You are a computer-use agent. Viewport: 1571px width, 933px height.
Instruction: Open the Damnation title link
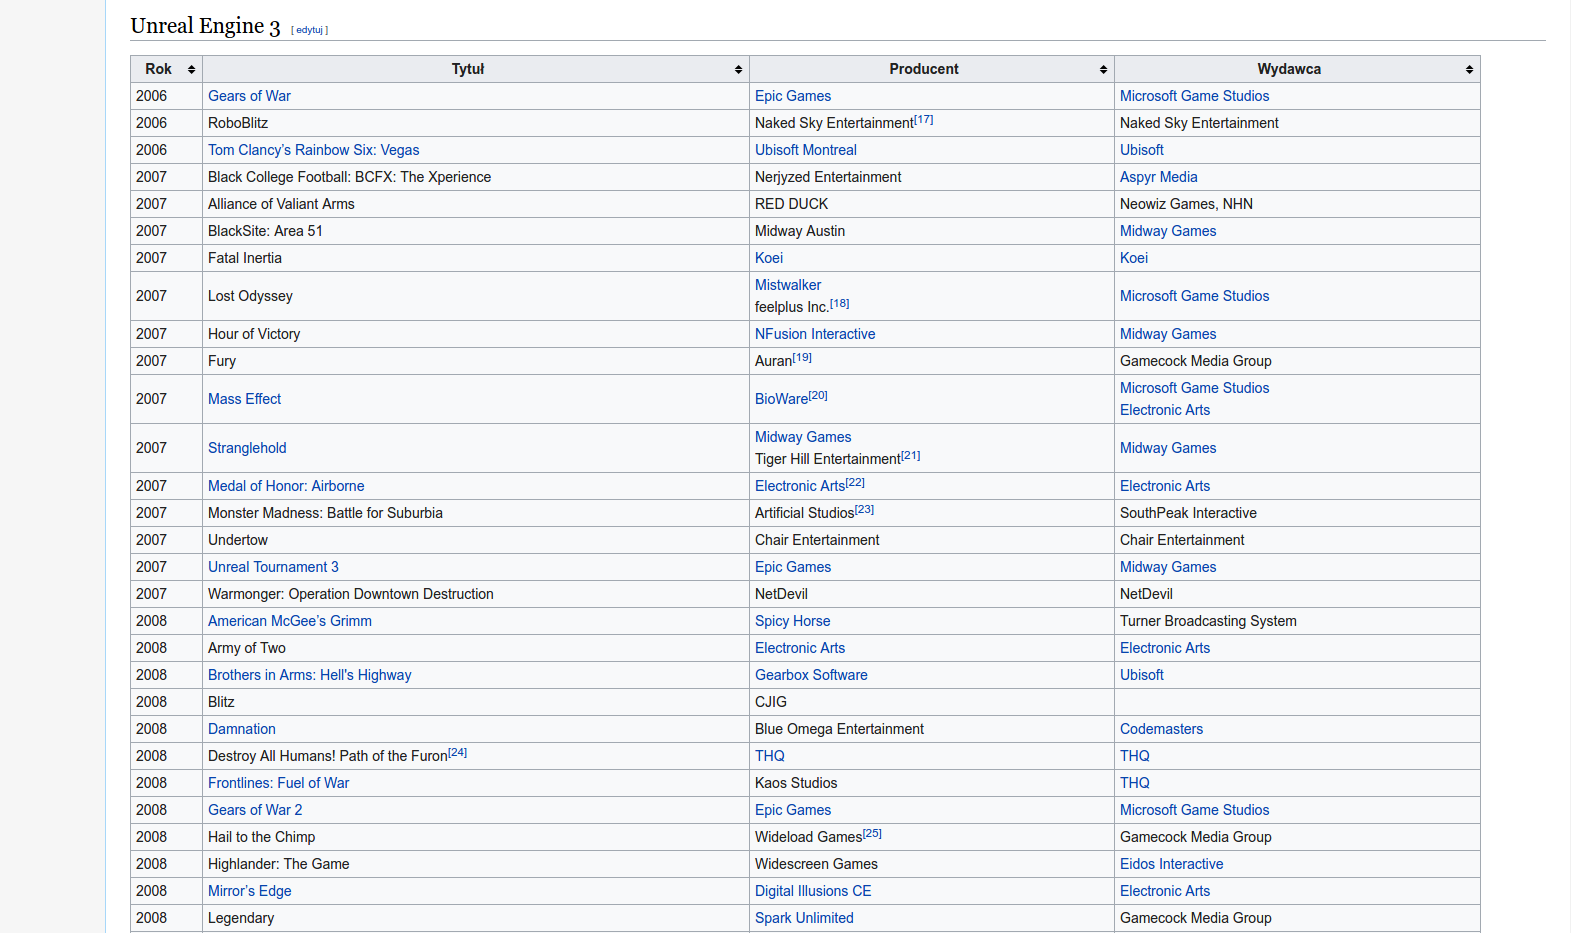(x=241, y=729)
